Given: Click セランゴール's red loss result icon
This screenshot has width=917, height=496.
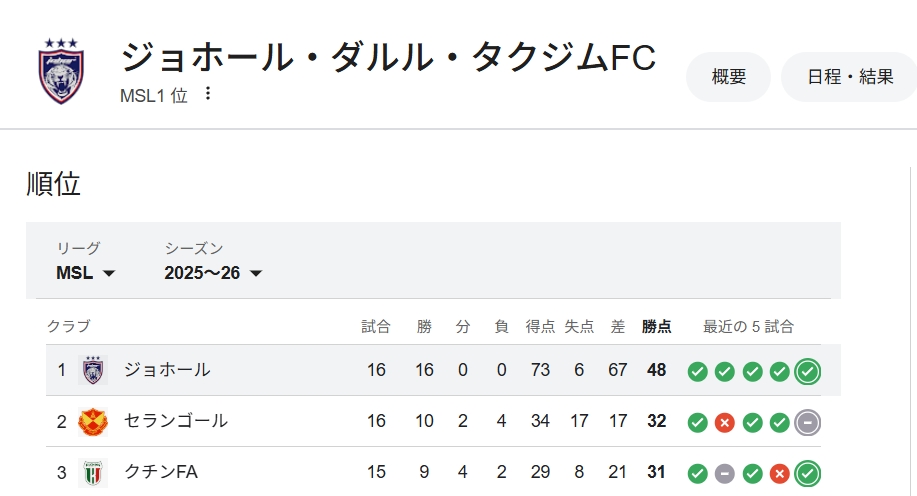Looking at the screenshot, I should pyautogui.click(x=725, y=422).
